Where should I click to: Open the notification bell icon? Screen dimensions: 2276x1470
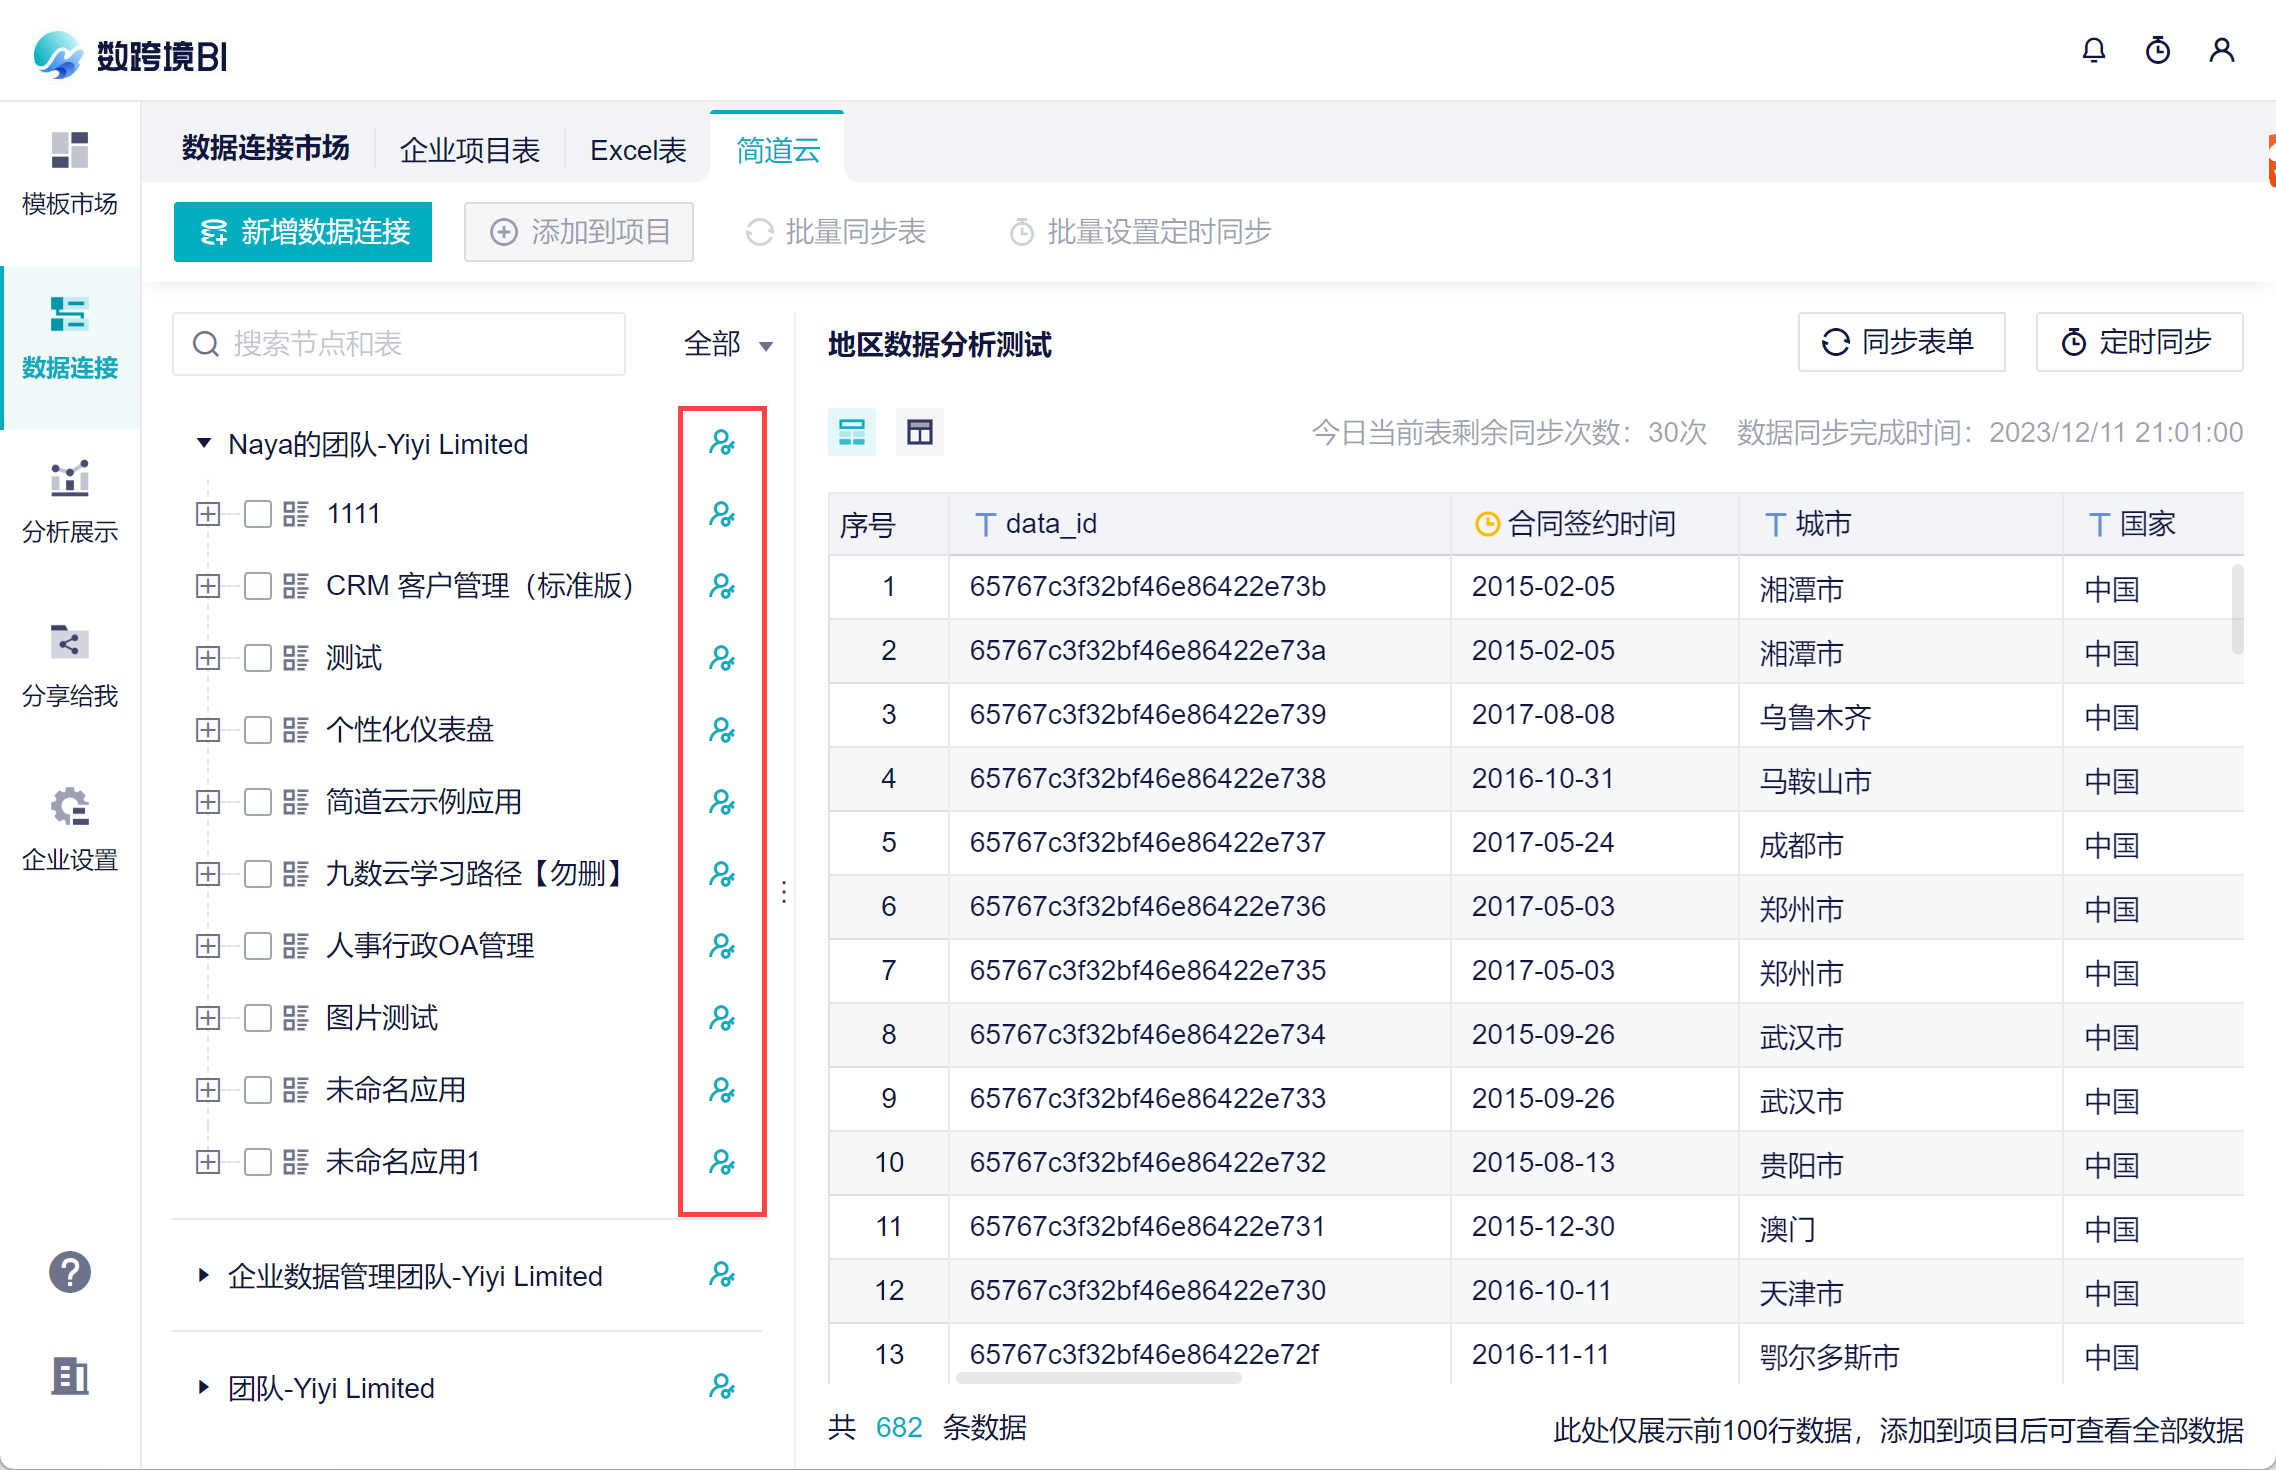pyautogui.click(x=2093, y=51)
